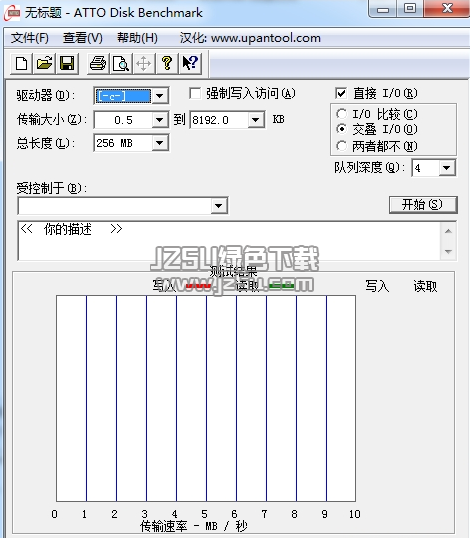
Task: Open the 帮助(H) menu
Action: tap(137, 38)
